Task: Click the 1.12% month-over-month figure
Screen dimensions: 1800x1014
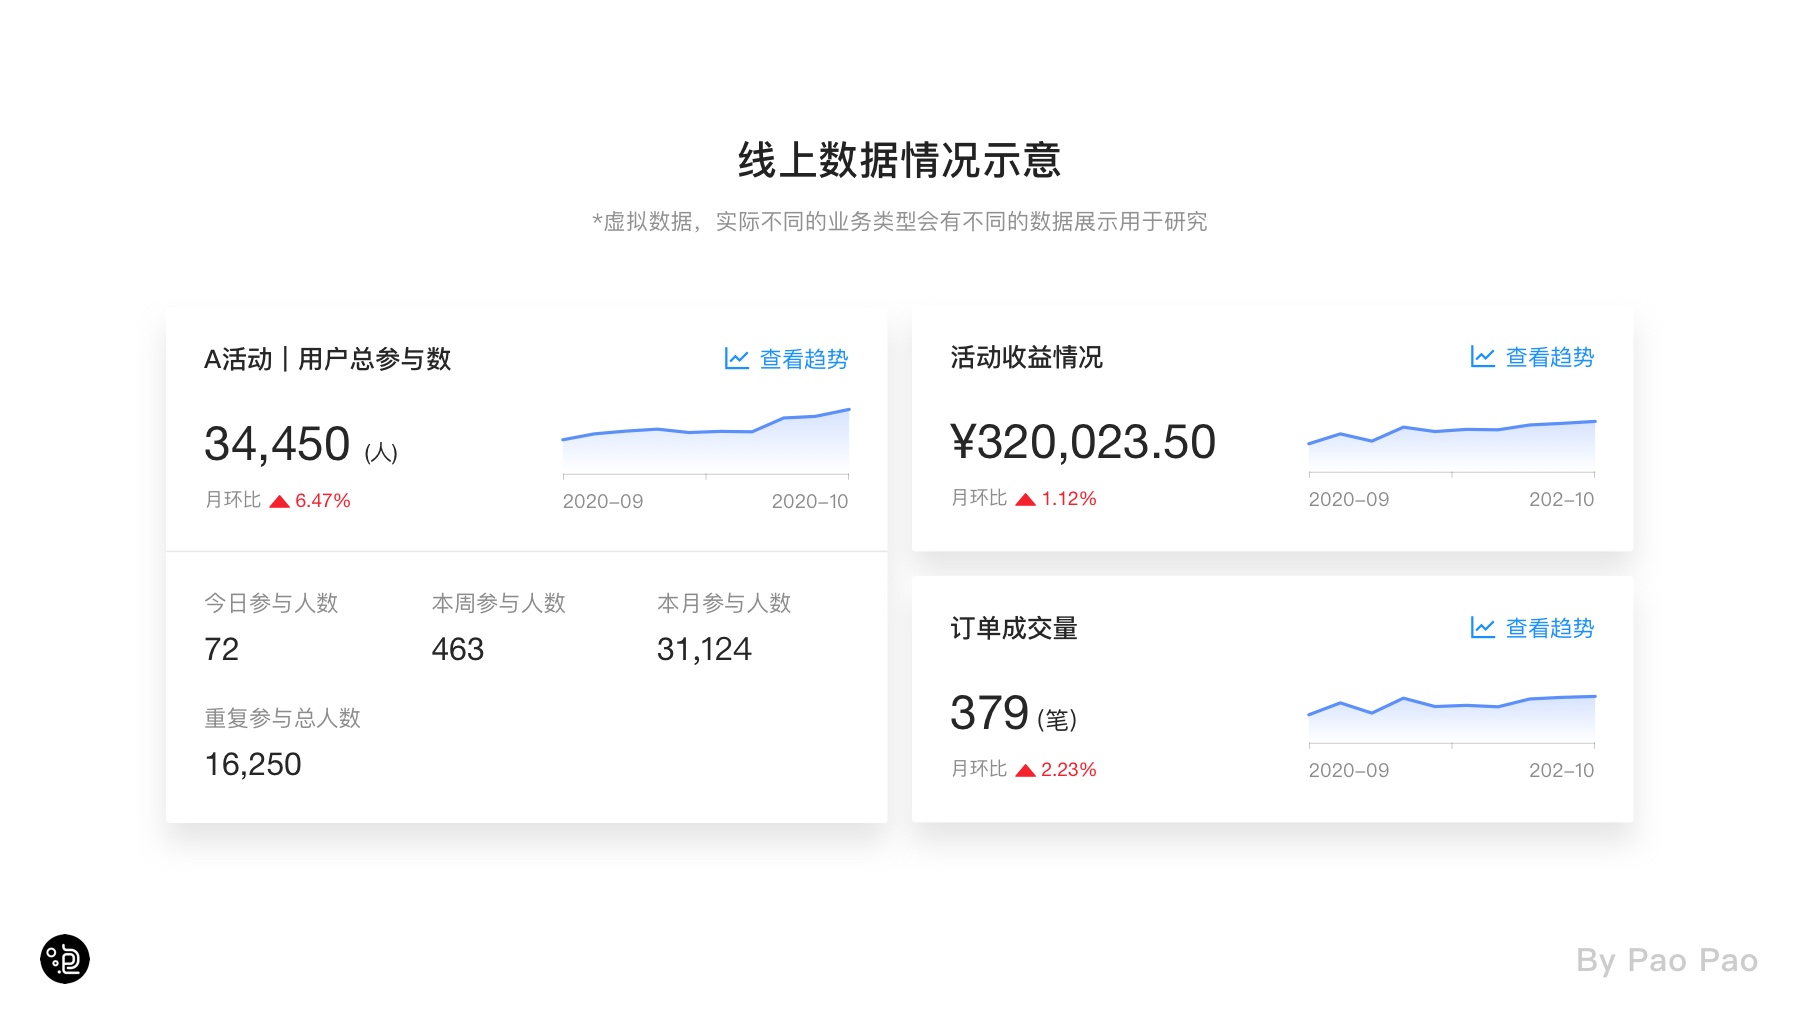Action: click(1069, 499)
